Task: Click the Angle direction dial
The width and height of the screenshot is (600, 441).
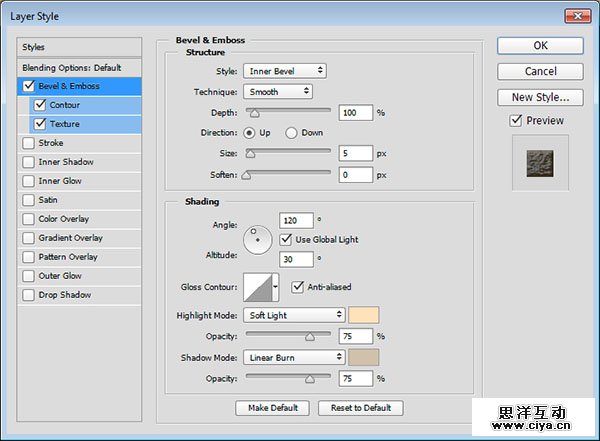Action: pos(258,238)
